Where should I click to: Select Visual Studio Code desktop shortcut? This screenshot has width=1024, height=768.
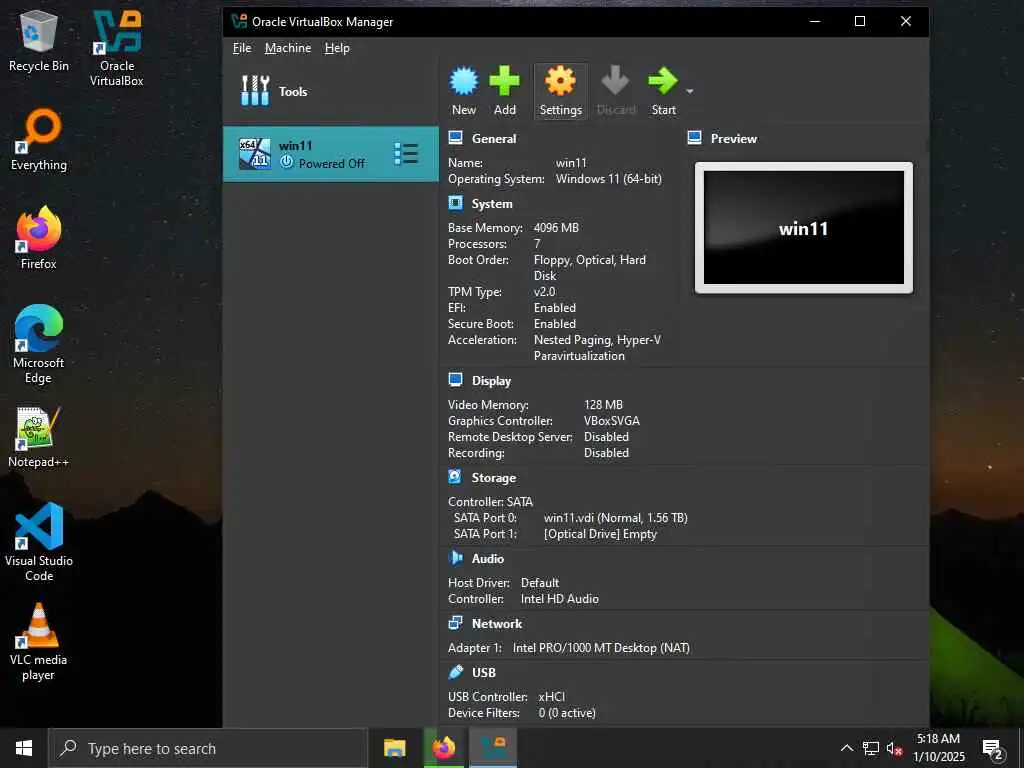(39, 542)
